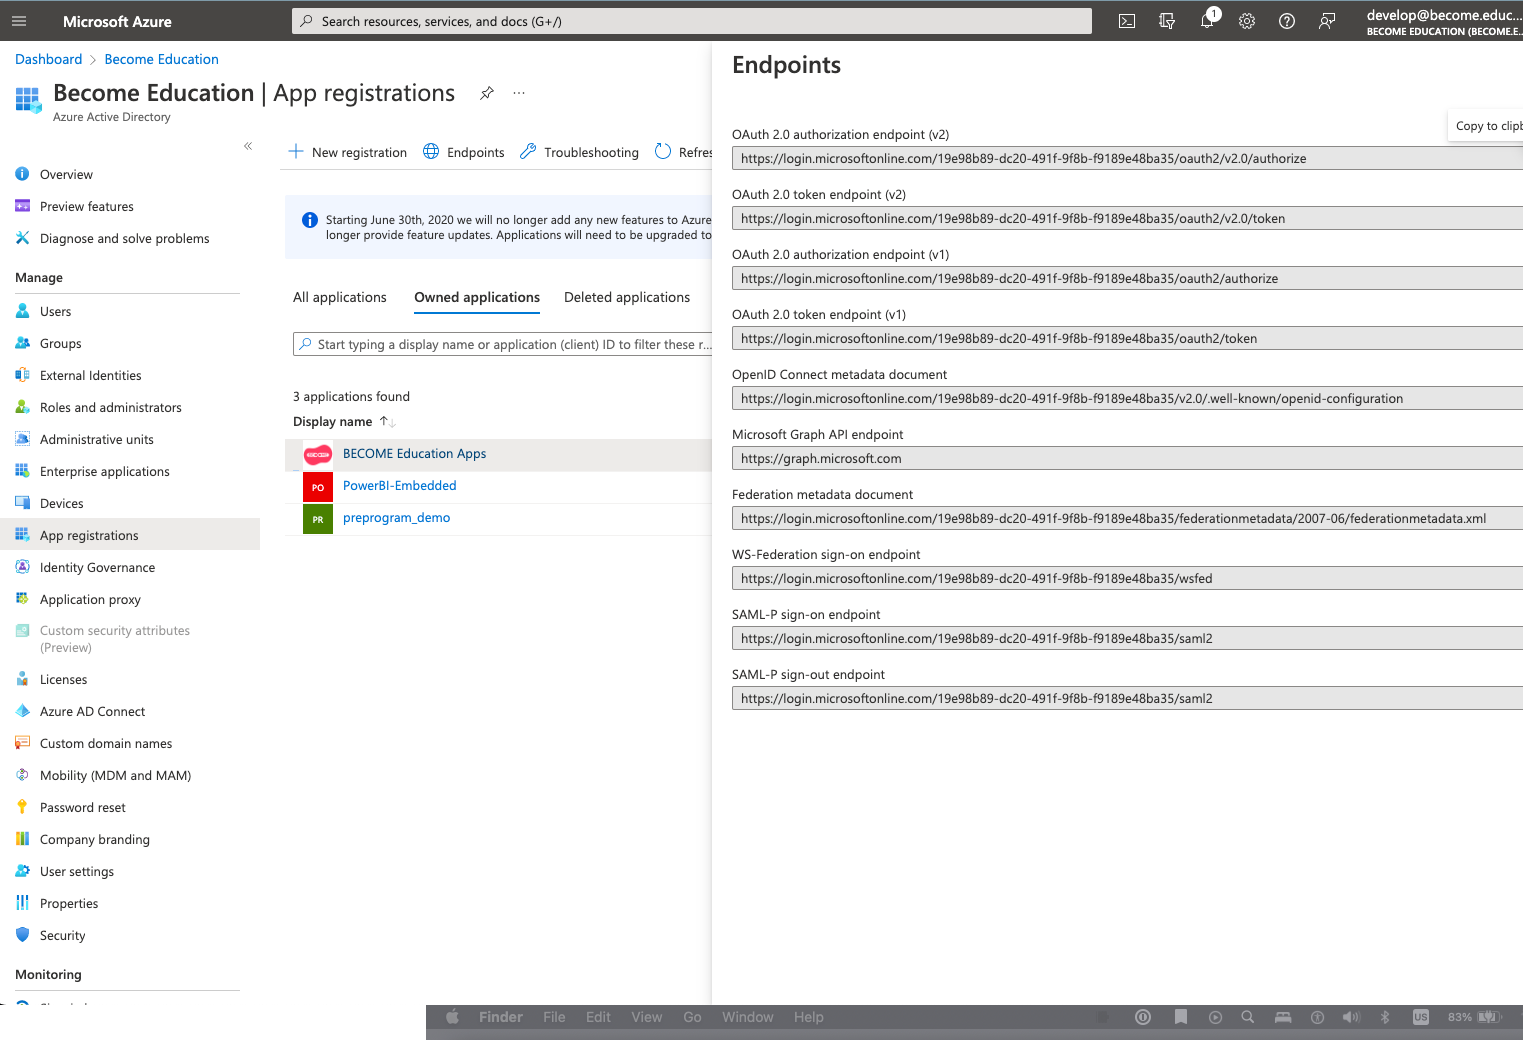Switch to the Owned applications tab

[477, 297]
